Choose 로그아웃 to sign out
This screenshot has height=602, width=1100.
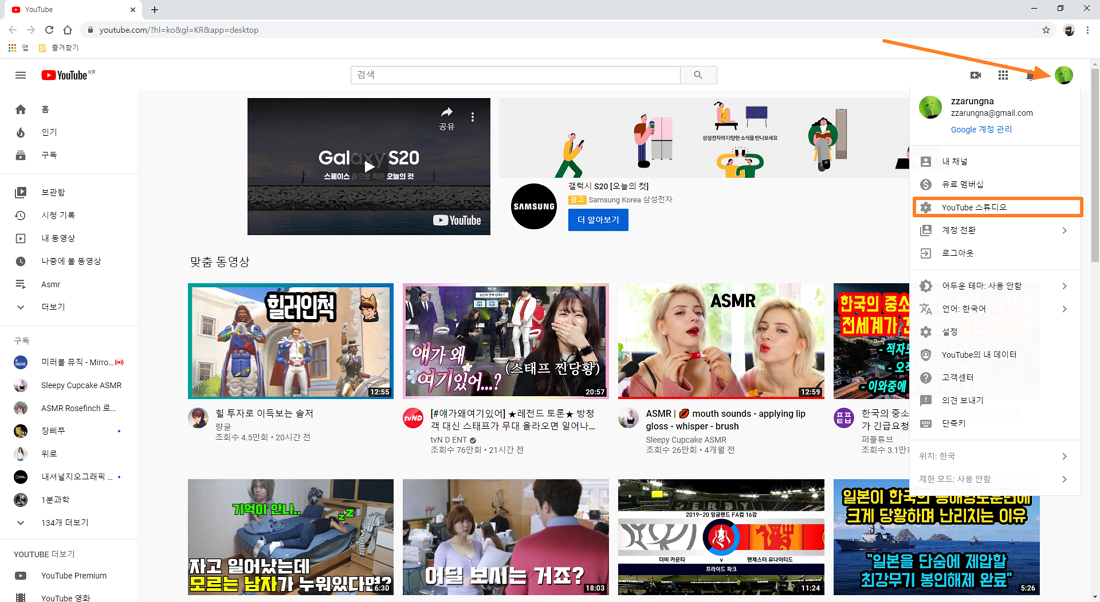[x=994, y=253]
